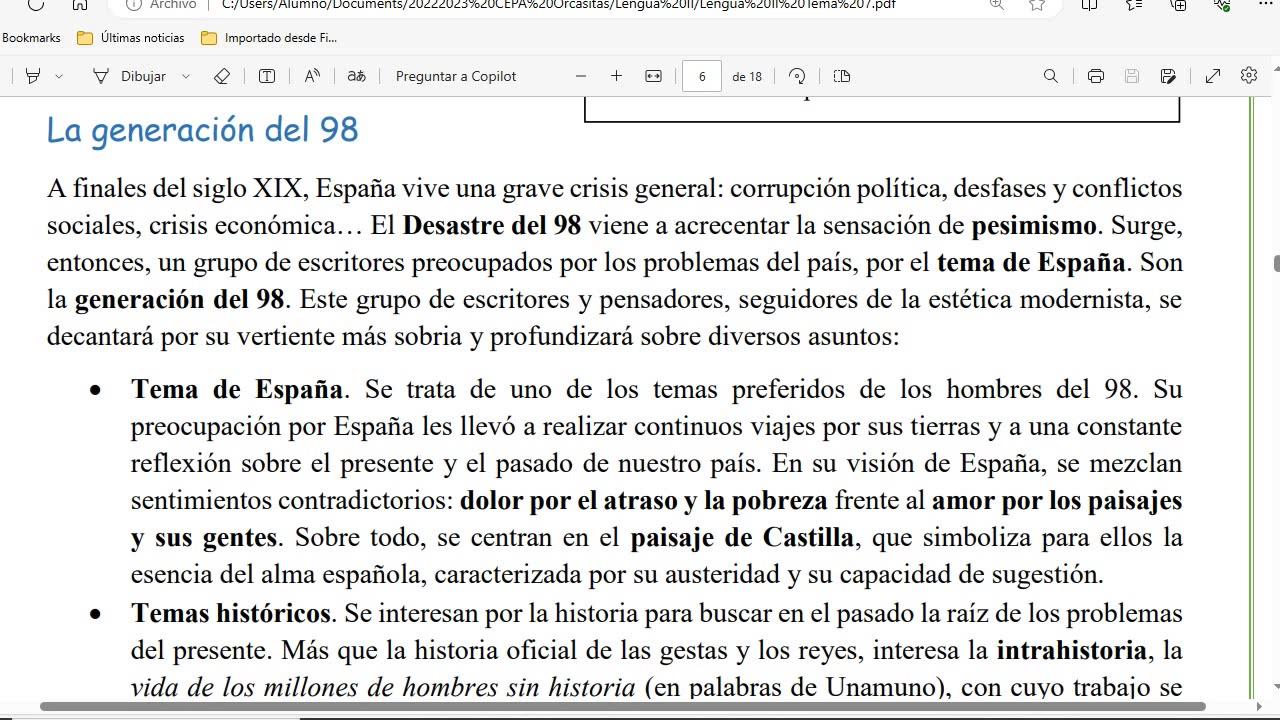The height and width of the screenshot is (720, 1280).
Task: Rotate the PDF page
Action: click(x=797, y=76)
